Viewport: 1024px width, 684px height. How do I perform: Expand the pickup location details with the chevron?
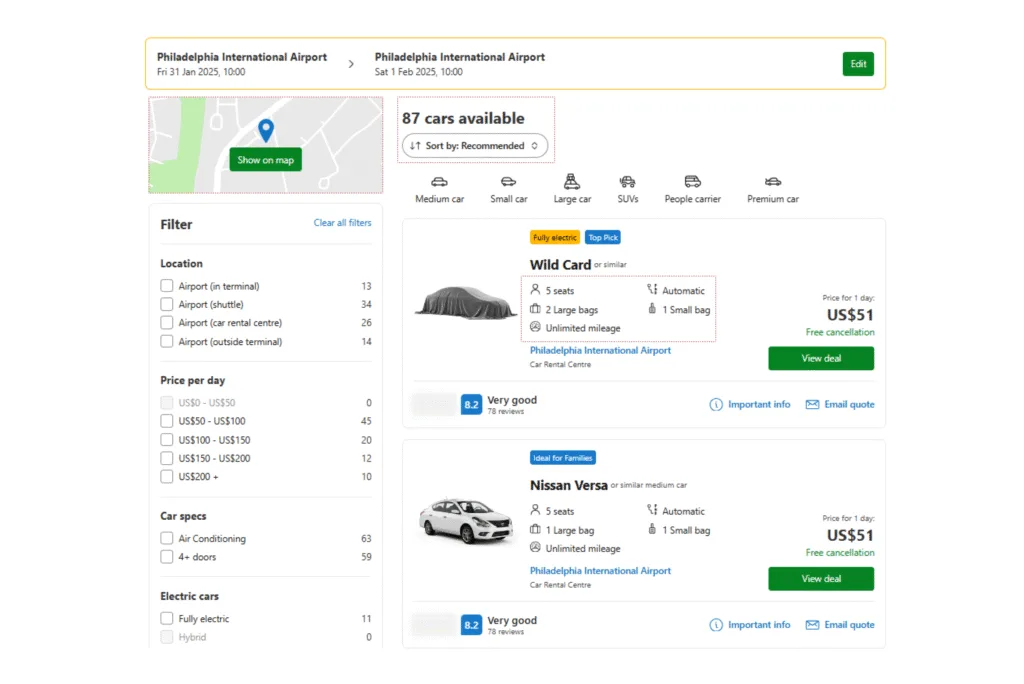349,62
